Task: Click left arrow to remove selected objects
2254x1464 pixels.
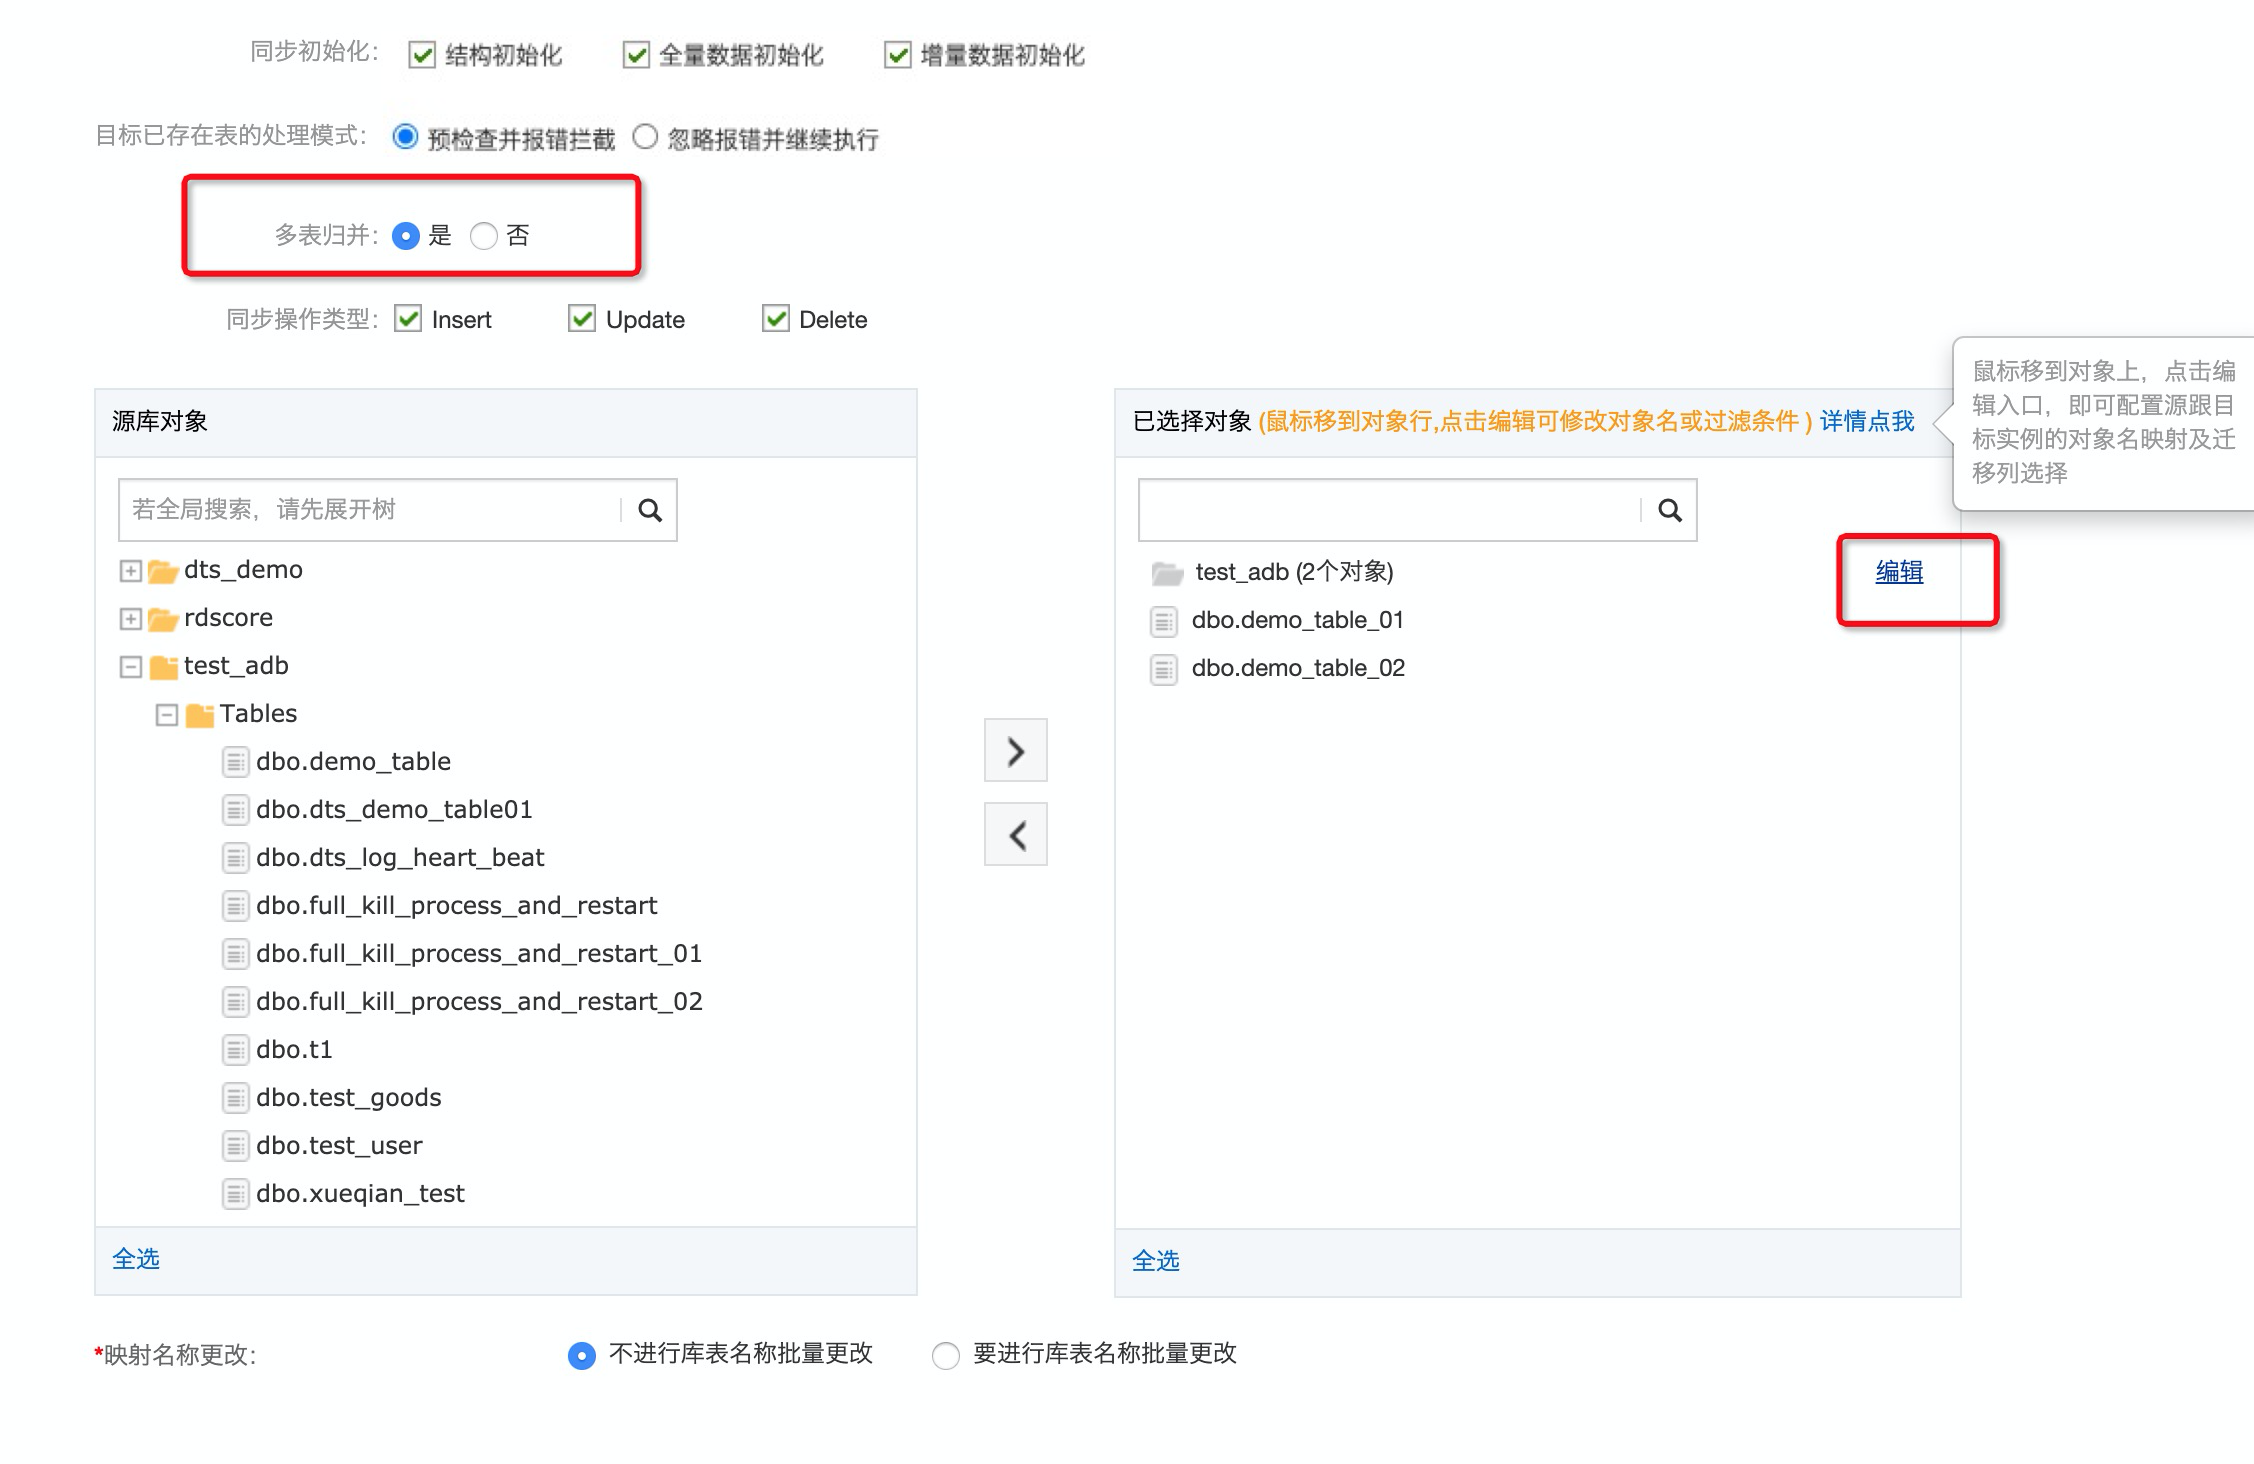Action: [x=1015, y=834]
